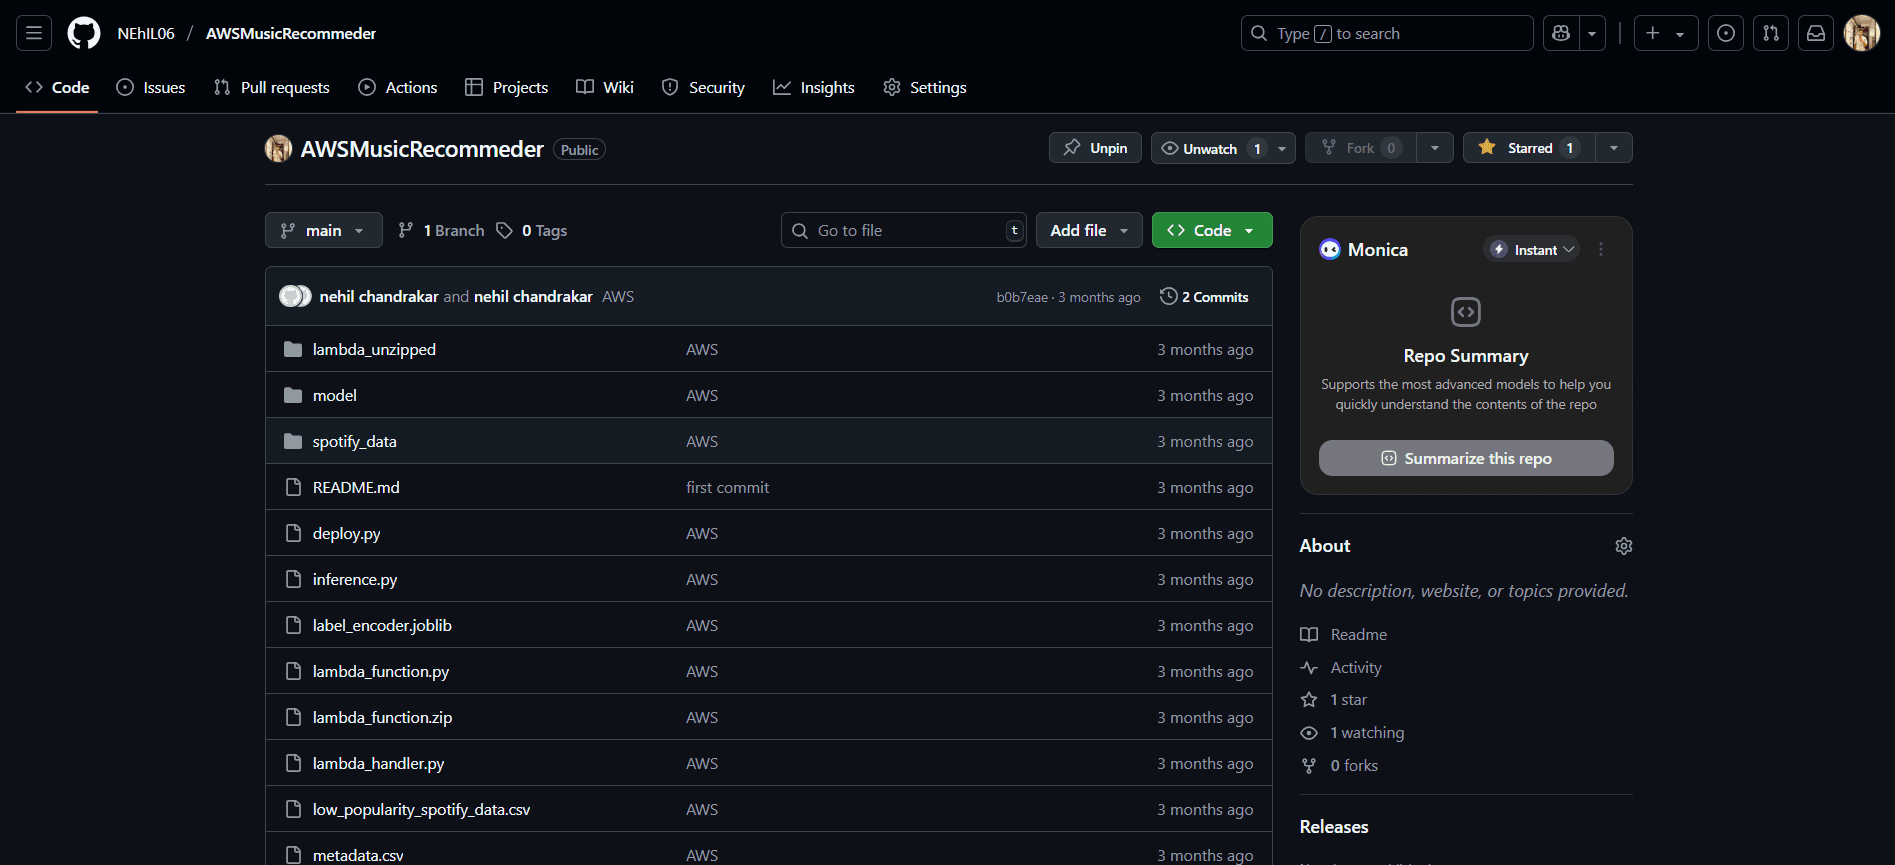
Task: Expand the Fork options dropdown arrow
Action: point(1435,148)
